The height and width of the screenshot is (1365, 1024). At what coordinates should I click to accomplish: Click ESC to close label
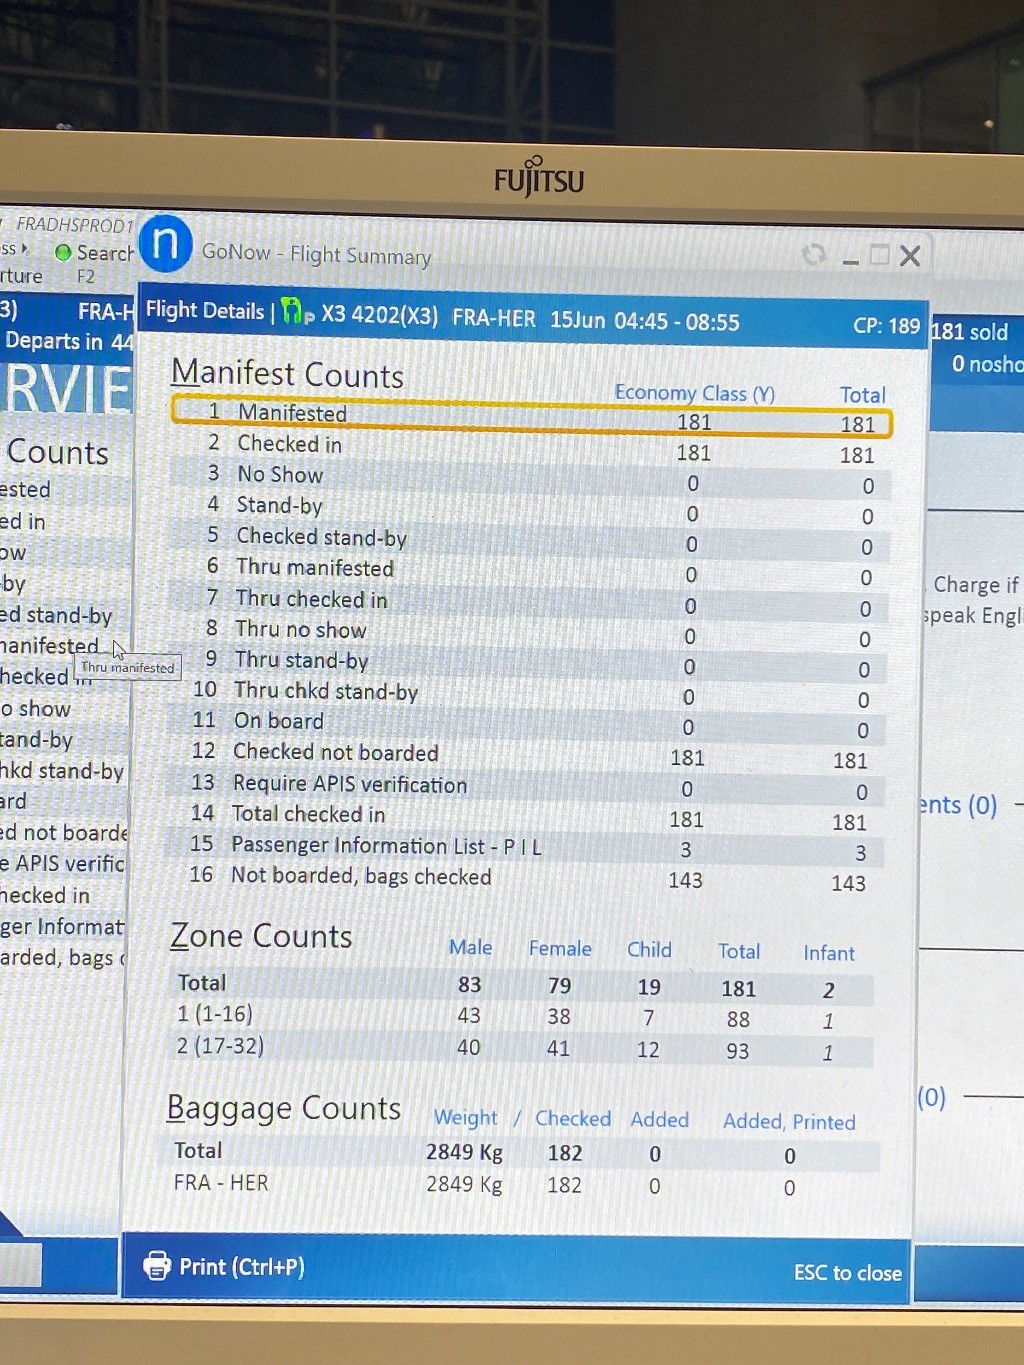pyautogui.click(x=847, y=1272)
